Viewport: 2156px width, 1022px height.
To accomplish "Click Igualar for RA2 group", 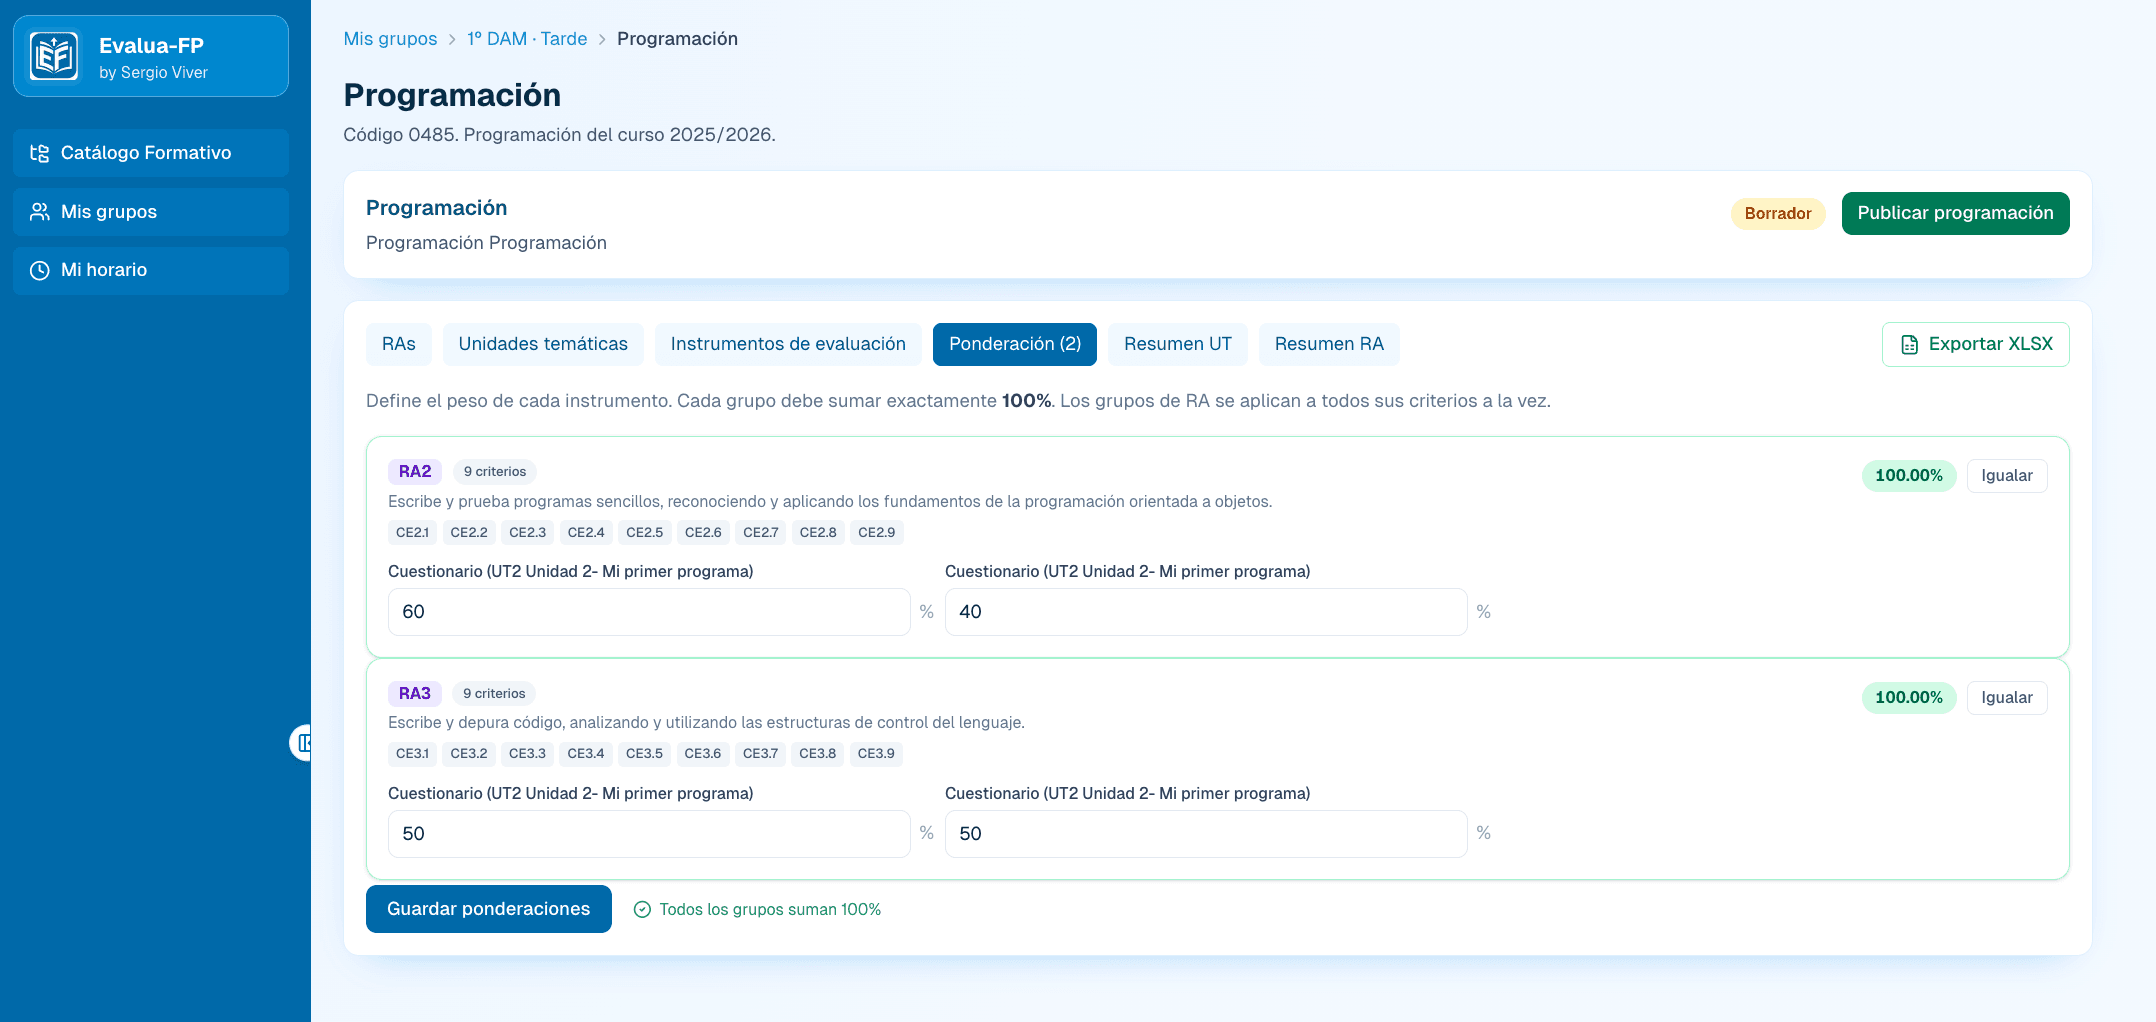I will (x=2006, y=476).
